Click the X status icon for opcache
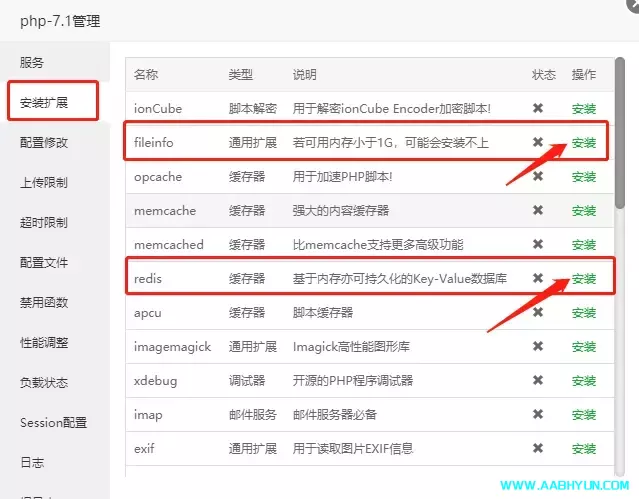Viewport: 639px width, 499px height. coord(538,176)
